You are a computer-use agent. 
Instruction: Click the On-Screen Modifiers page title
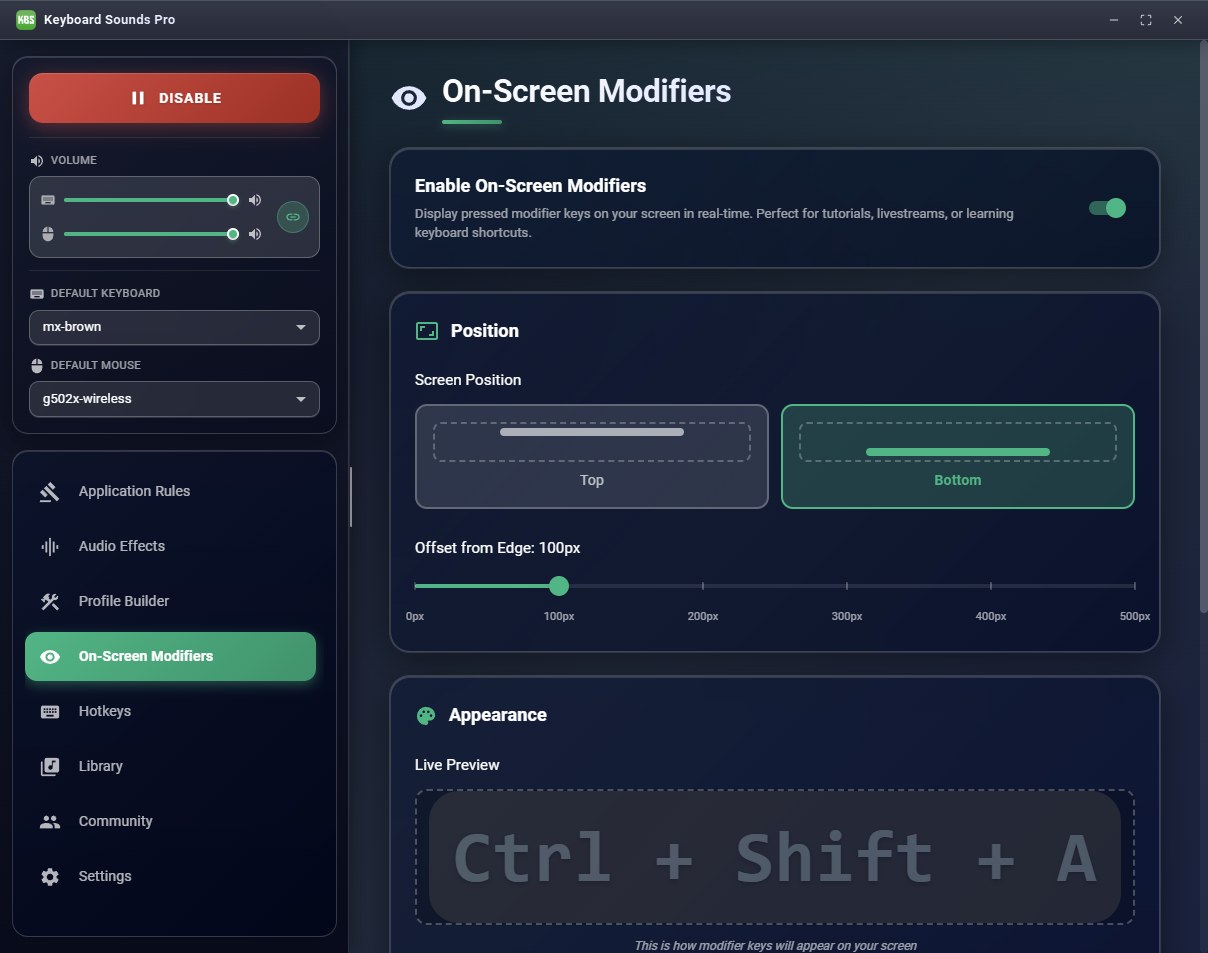[587, 91]
